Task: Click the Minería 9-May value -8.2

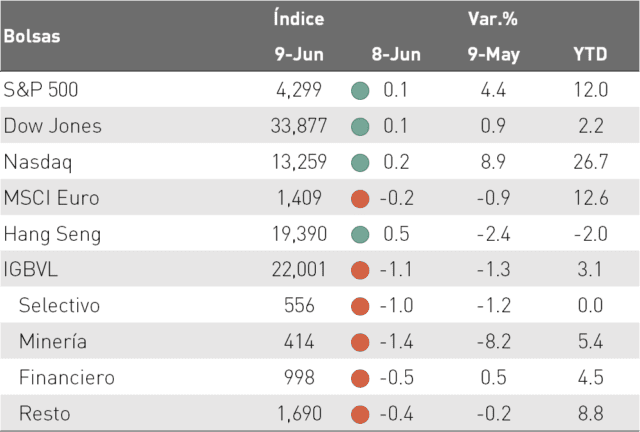Action: tap(494, 342)
